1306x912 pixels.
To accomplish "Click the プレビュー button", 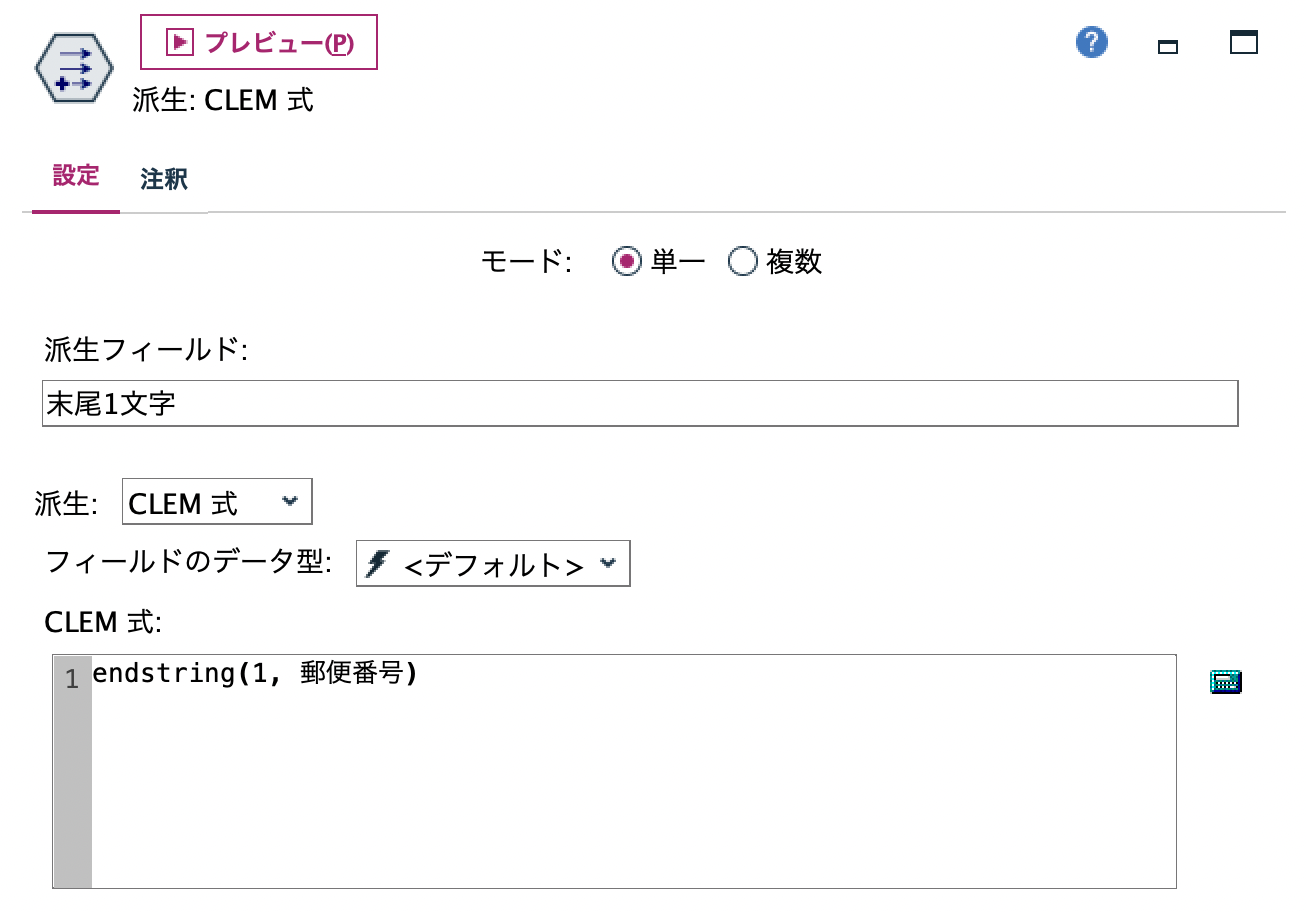I will 257,41.
